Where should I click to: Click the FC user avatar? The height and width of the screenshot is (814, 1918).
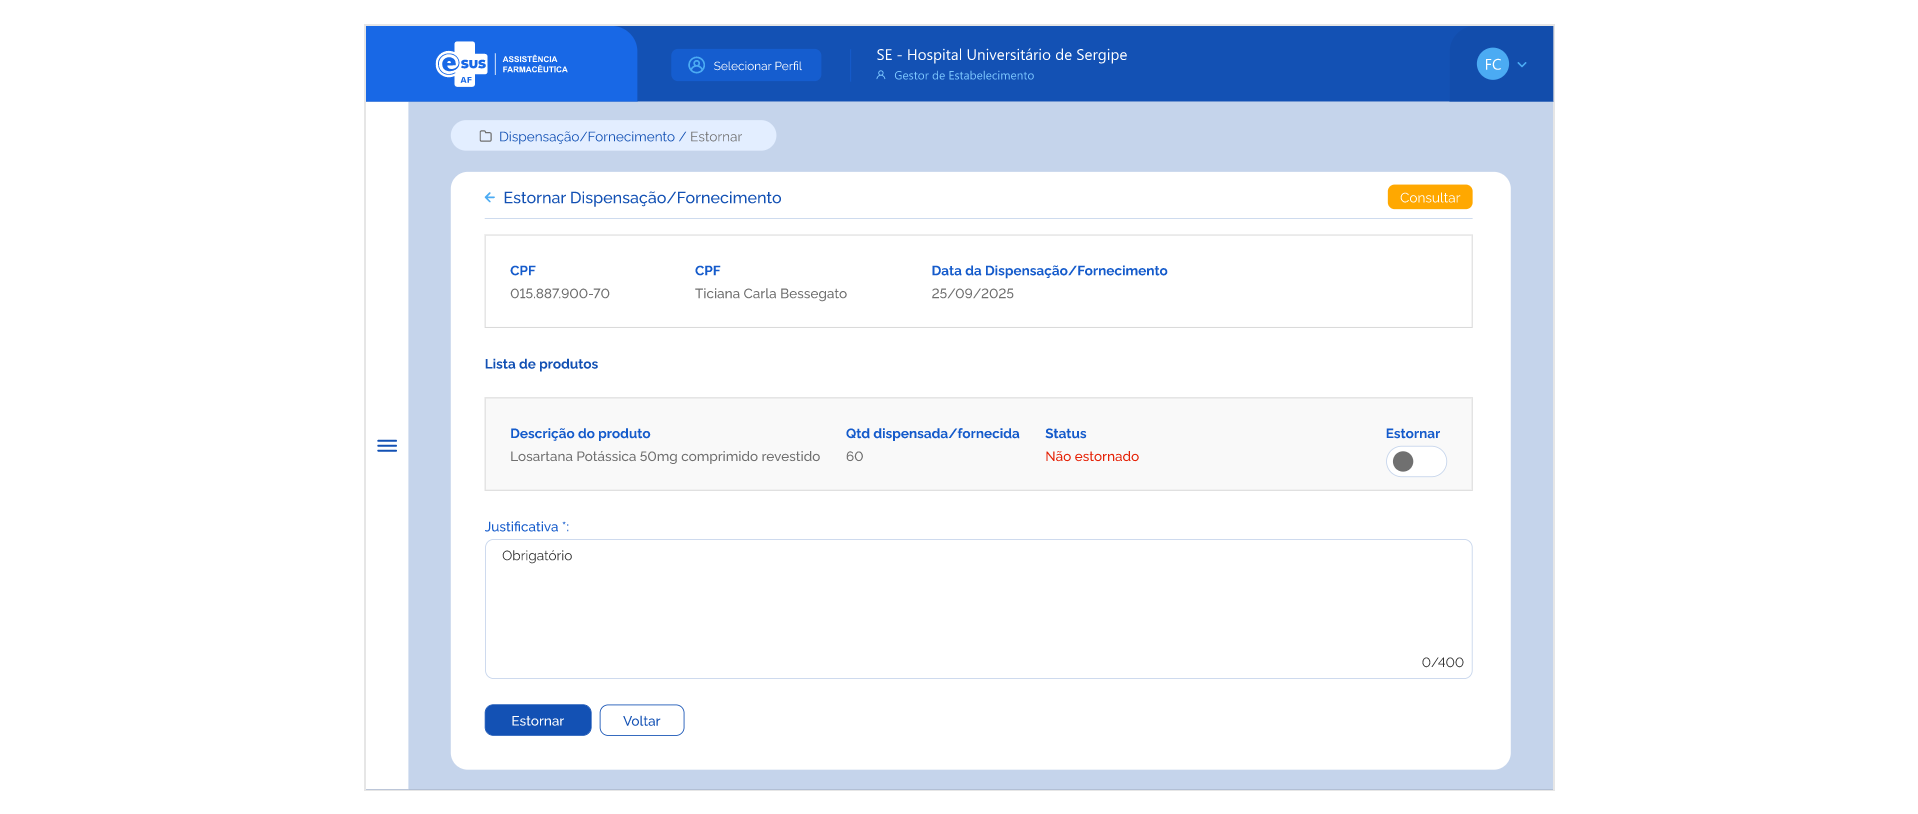[x=1492, y=65]
